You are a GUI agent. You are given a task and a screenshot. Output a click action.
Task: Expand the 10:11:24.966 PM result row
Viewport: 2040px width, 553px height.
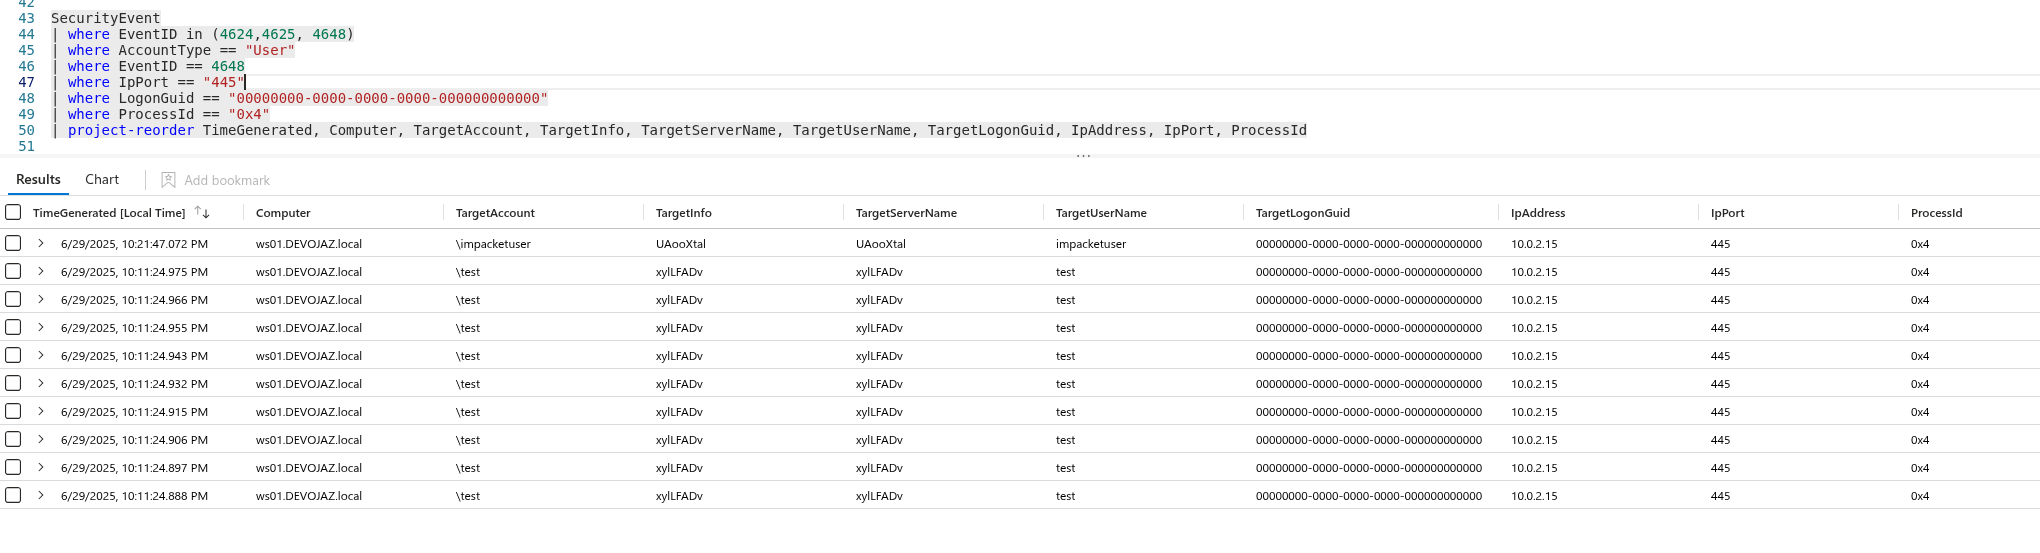41,299
